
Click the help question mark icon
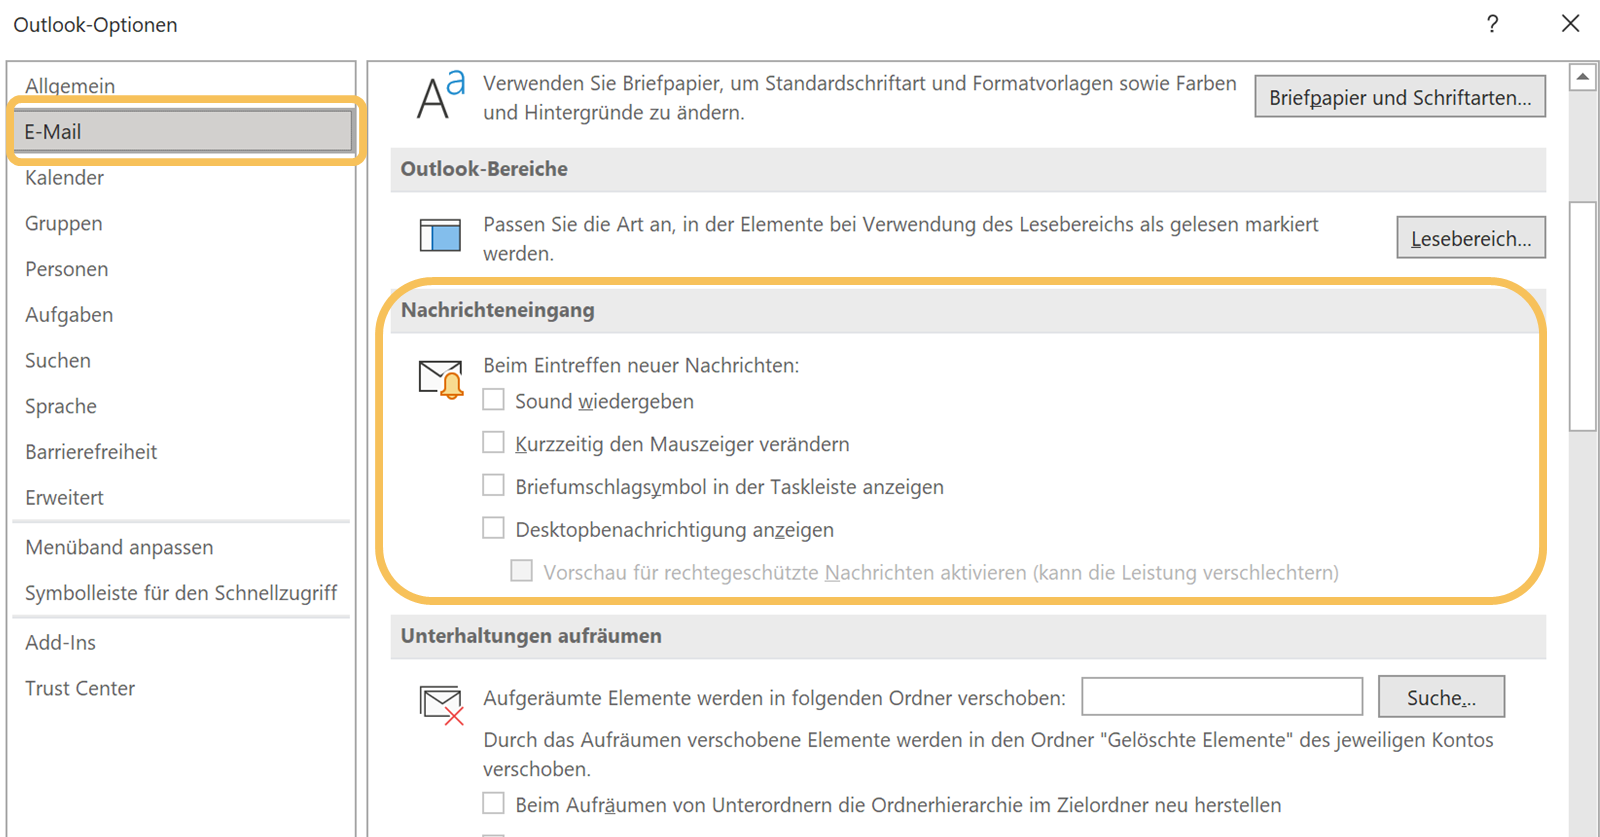tap(1492, 24)
